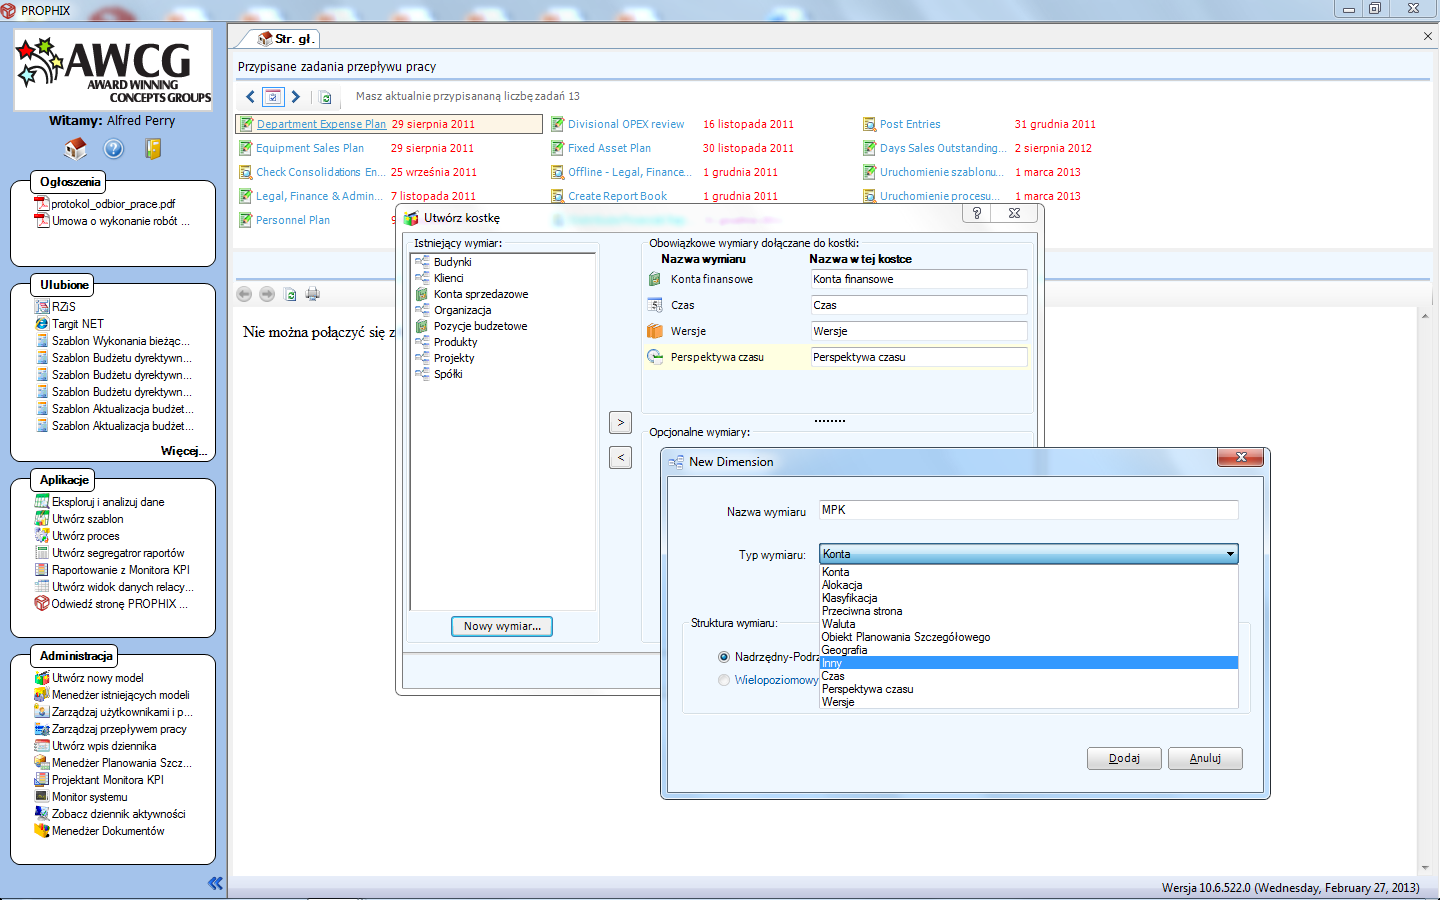Open the Fixed Asset Plan task
The height and width of the screenshot is (900, 1440).
[x=609, y=148]
